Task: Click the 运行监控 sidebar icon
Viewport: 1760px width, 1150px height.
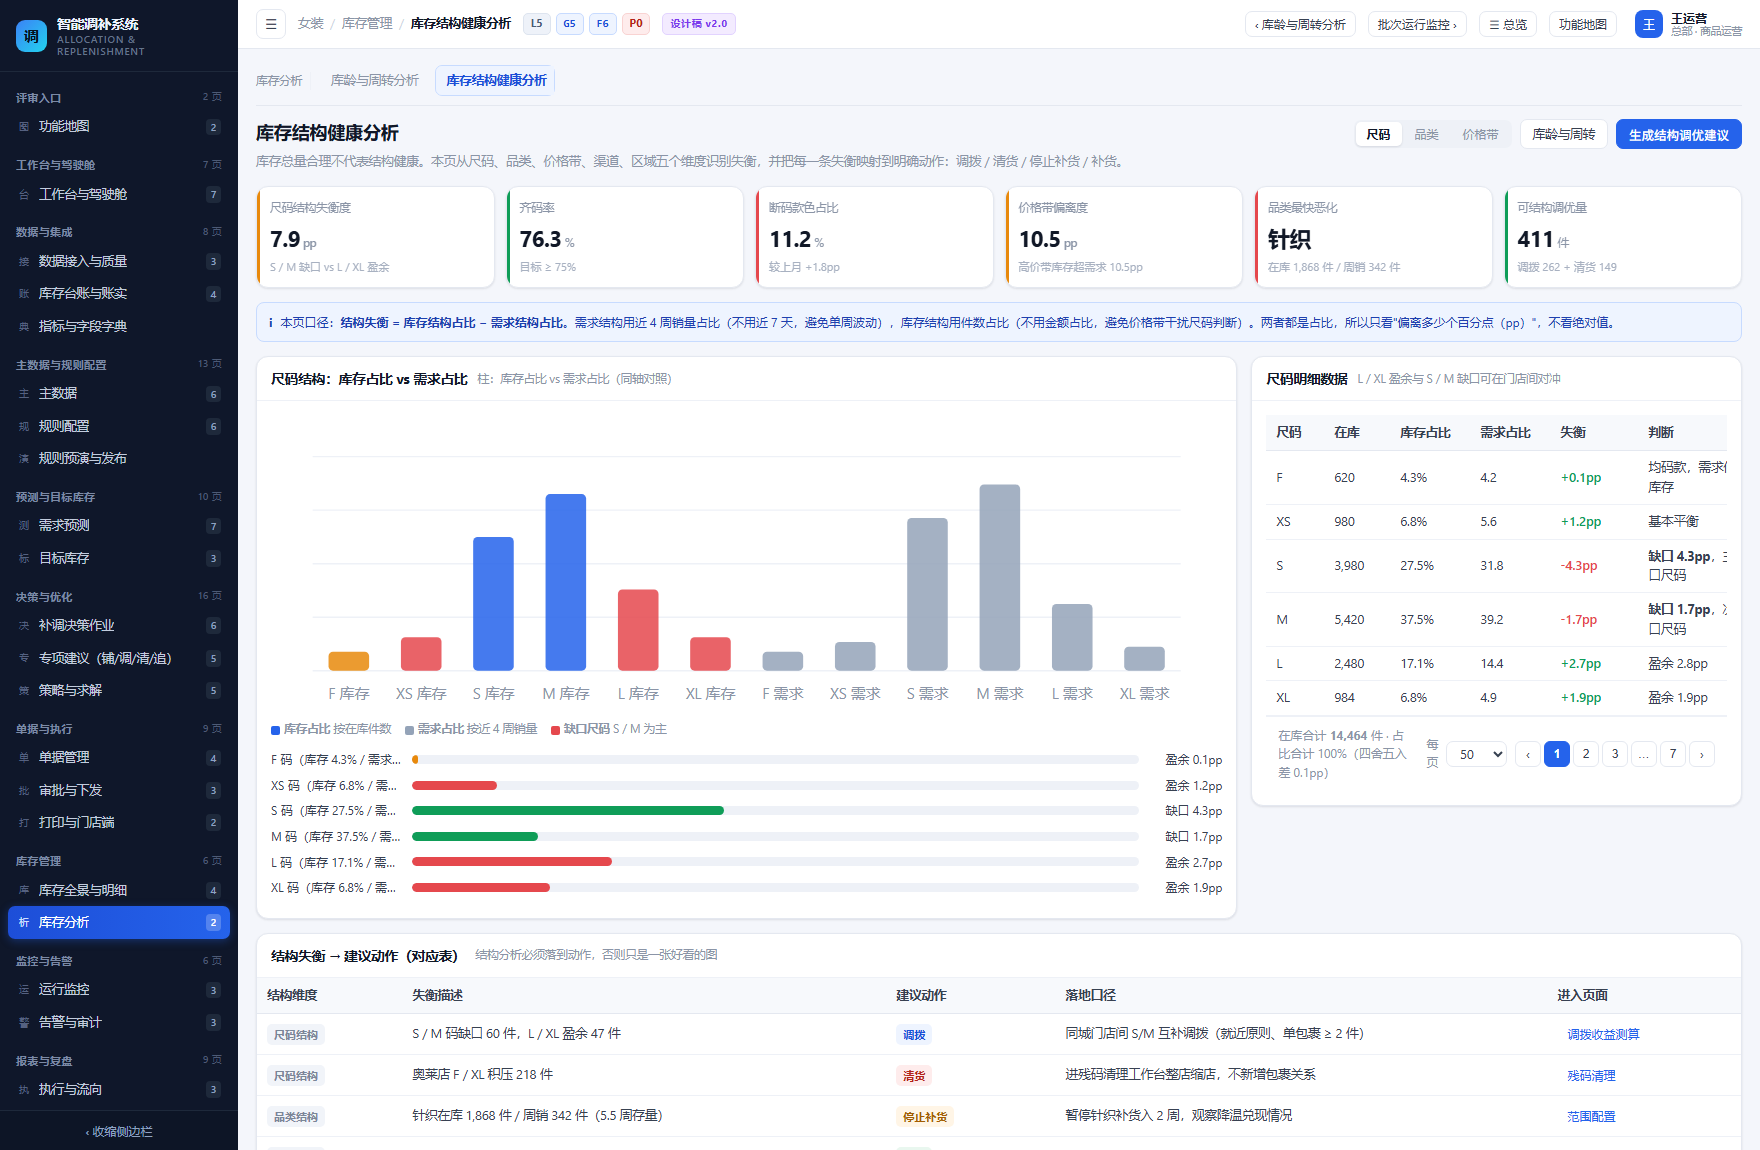Action: tap(24, 990)
